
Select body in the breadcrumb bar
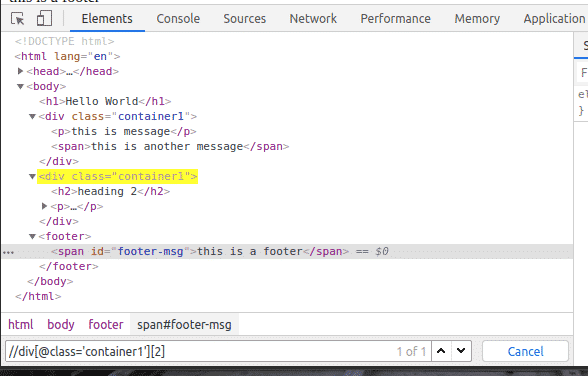[61, 324]
